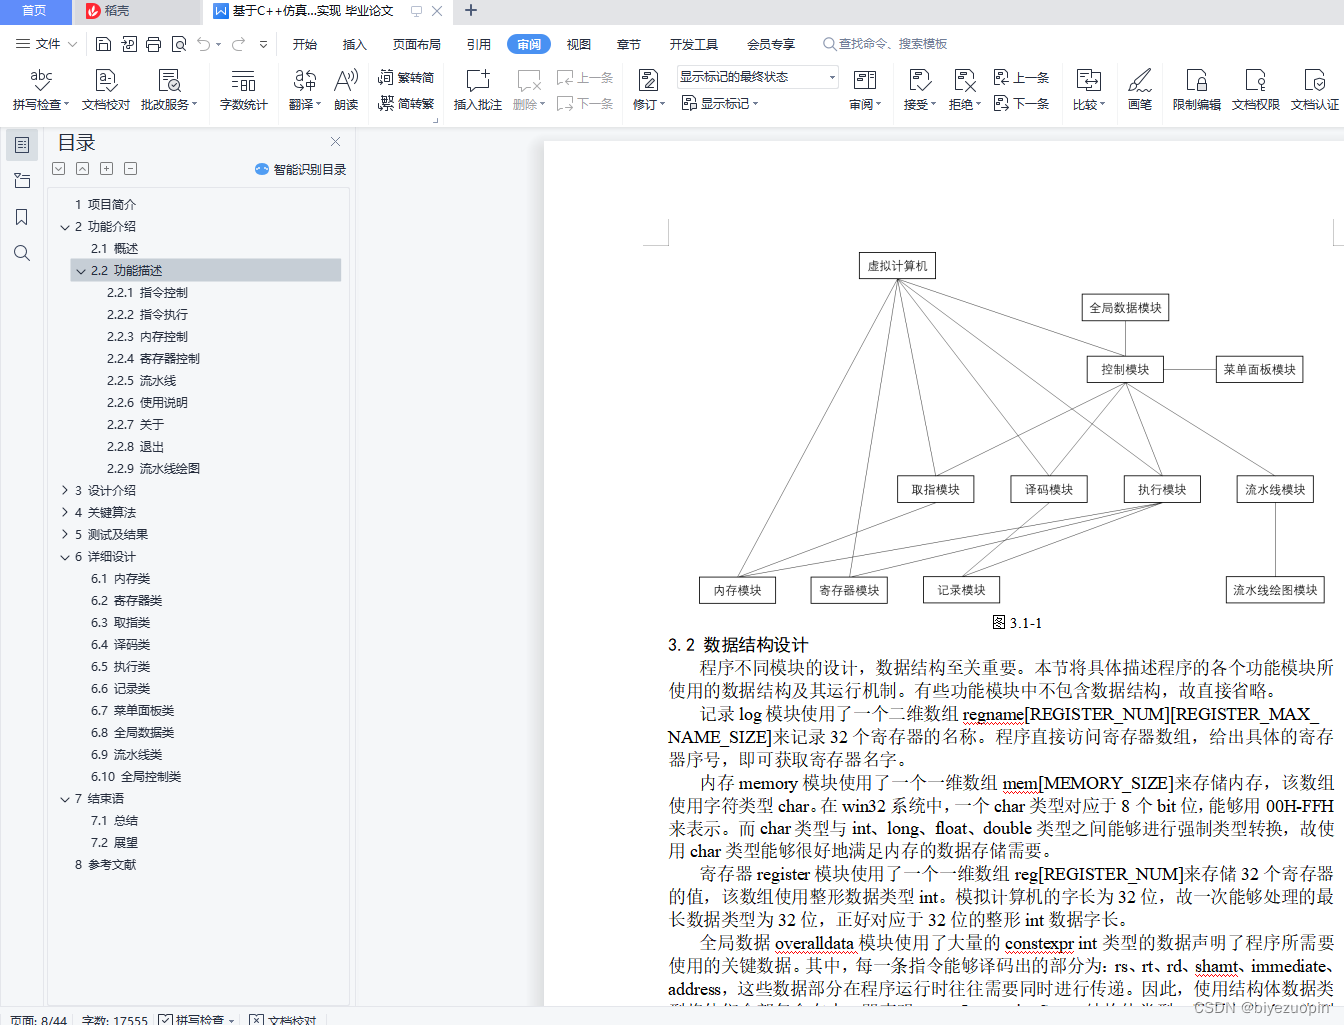Start 朗读 read aloud
Screen dimensions: 1344x1025
346,89
